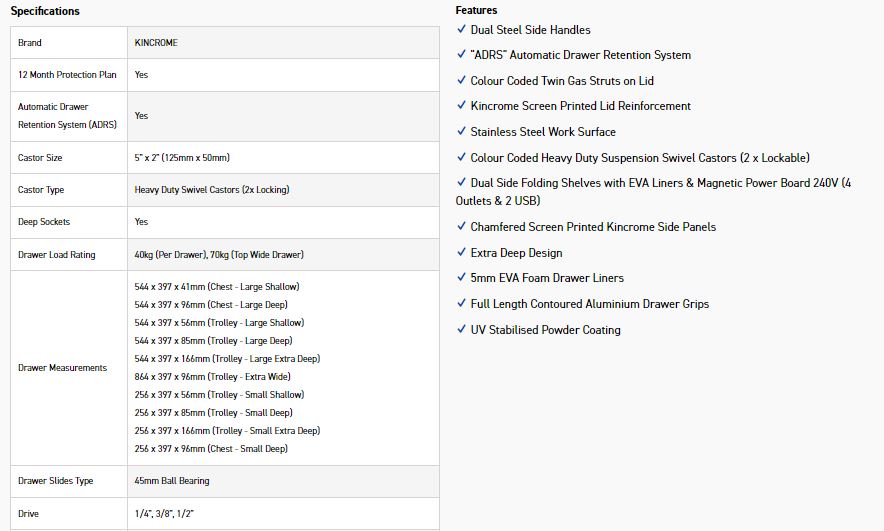Click checkmark icon for Extra Deep Design
The width and height of the screenshot is (884, 531).
(461, 253)
